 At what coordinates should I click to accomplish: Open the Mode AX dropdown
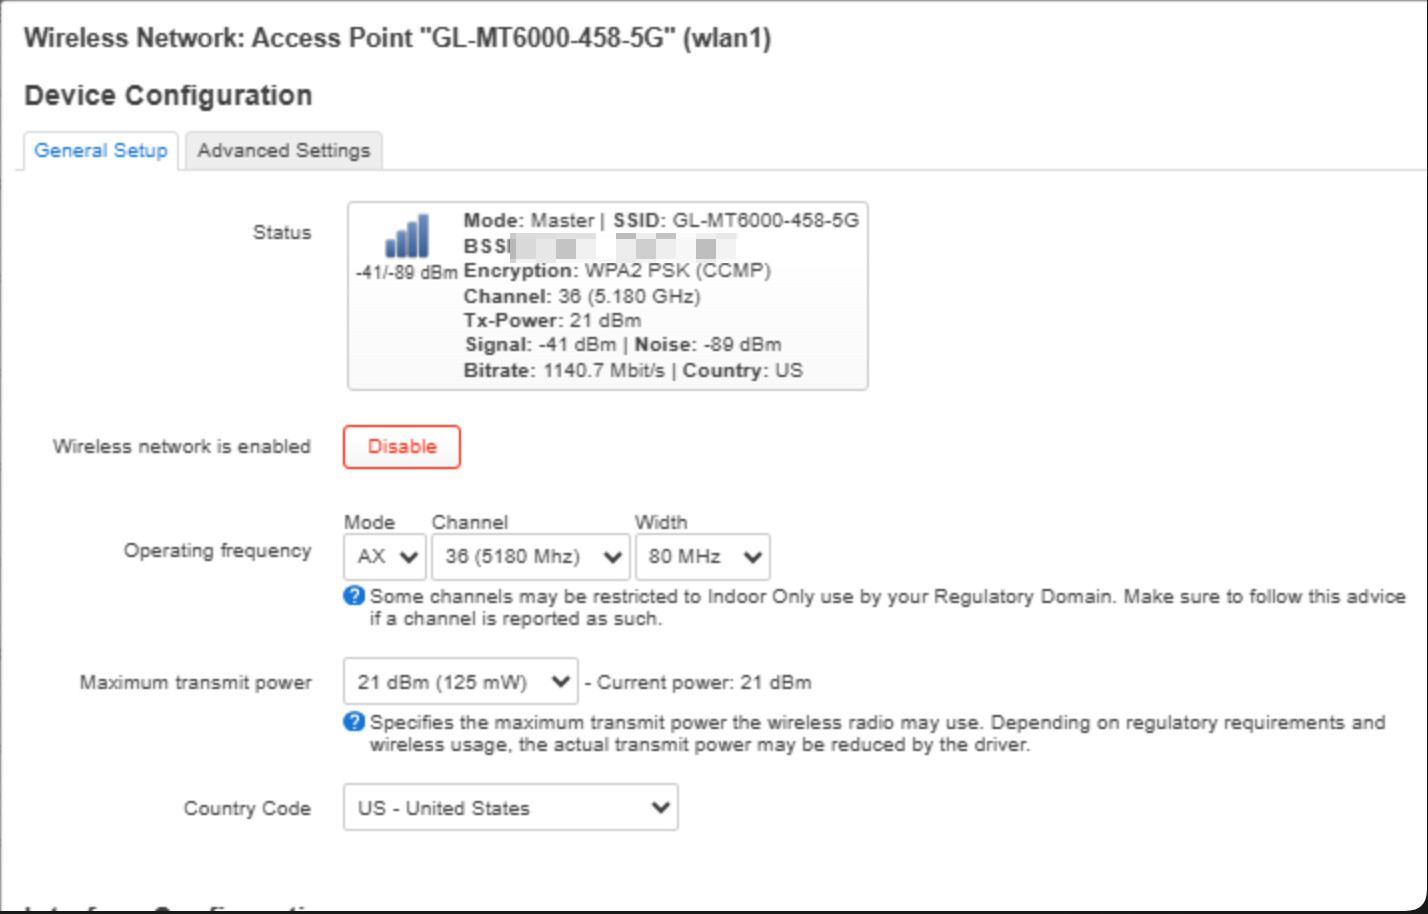pyautogui.click(x=385, y=557)
